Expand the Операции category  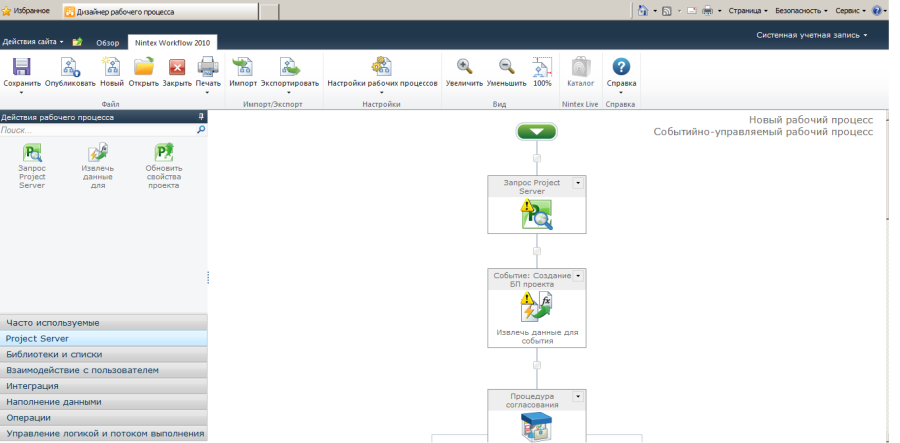[x=104, y=418]
